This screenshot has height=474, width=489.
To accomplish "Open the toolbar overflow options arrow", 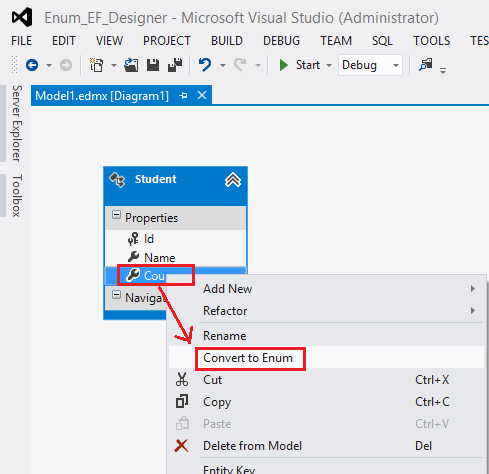I will click(x=443, y=71).
